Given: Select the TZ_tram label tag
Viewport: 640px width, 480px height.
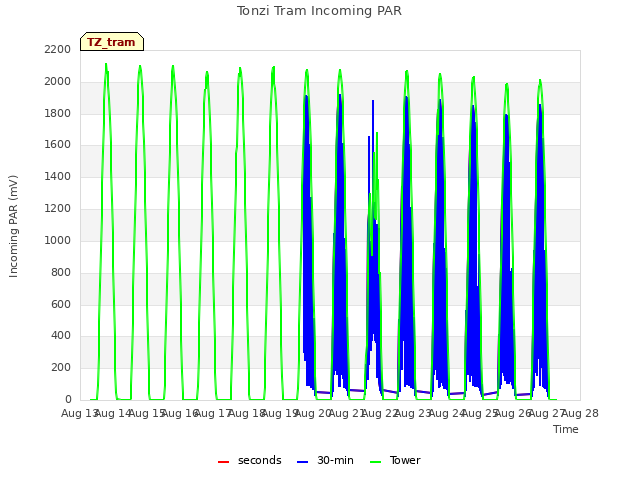Looking at the screenshot, I should click(x=112, y=42).
